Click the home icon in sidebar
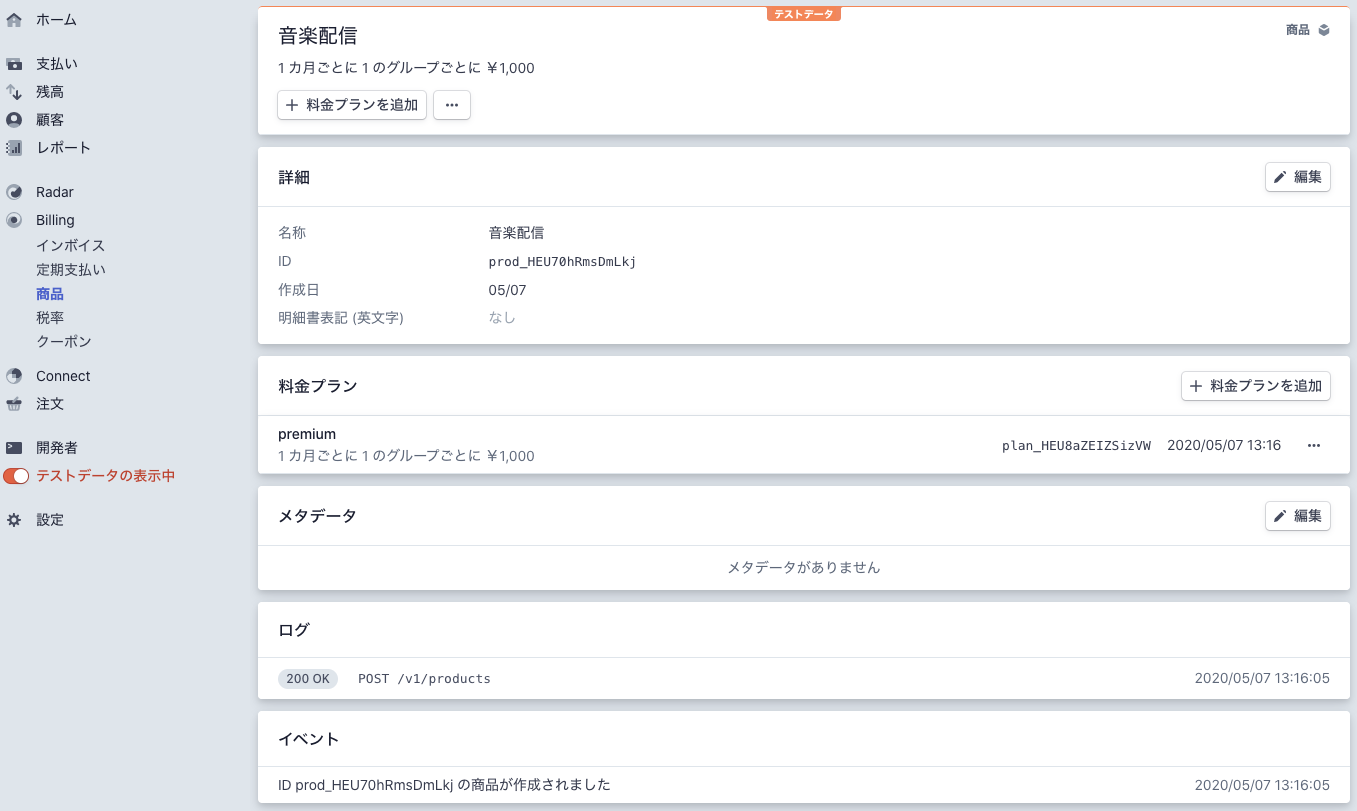 coord(14,20)
